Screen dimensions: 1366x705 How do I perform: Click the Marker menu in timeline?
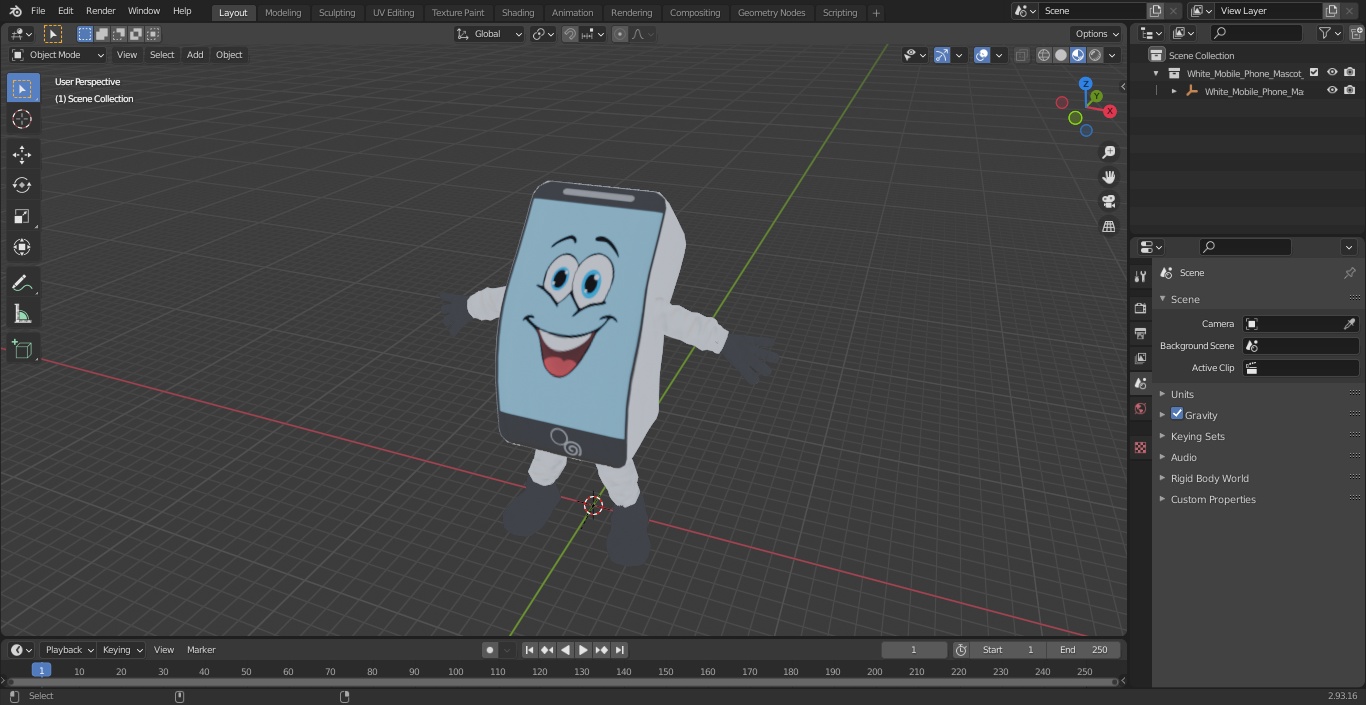201,650
